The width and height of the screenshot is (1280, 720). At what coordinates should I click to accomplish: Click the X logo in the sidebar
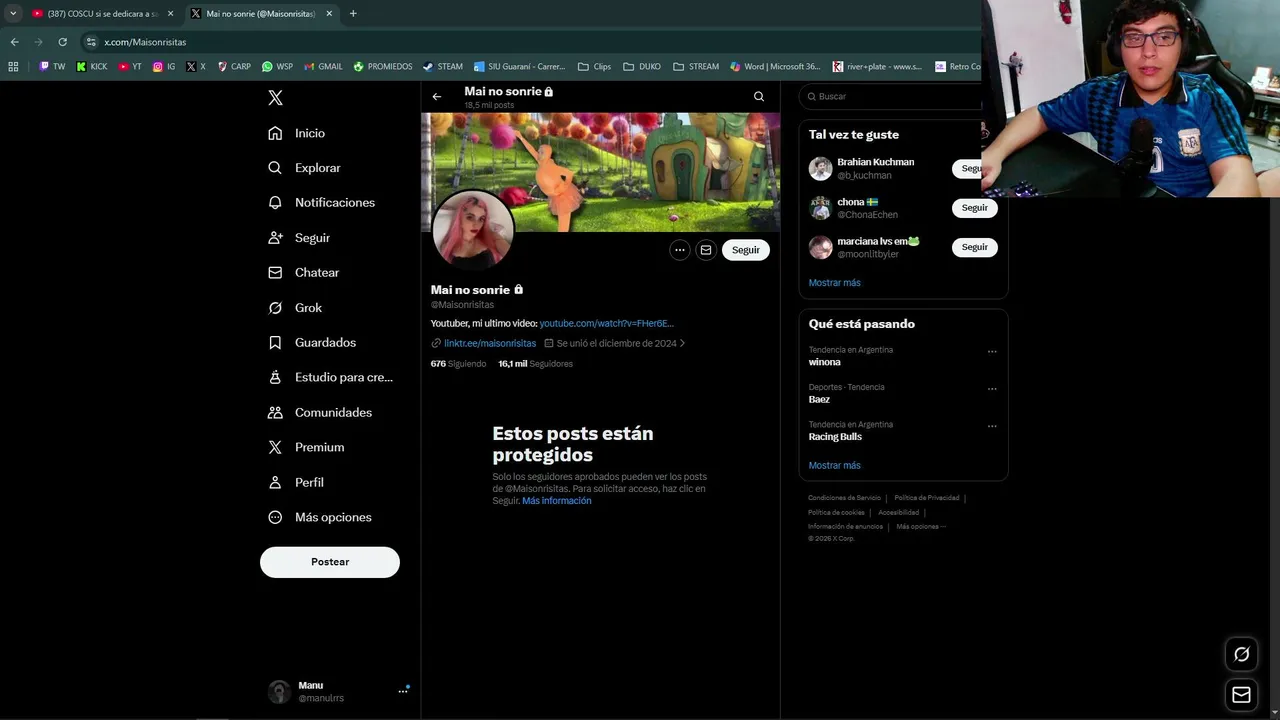pyautogui.click(x=275, y=97)
